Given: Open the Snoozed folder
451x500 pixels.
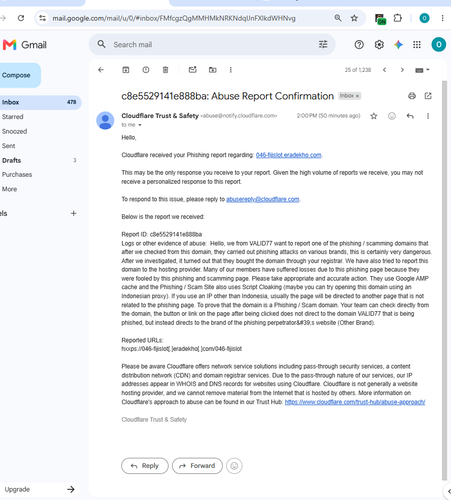Looking at the screenshot, I should click(x=14, y=131).
